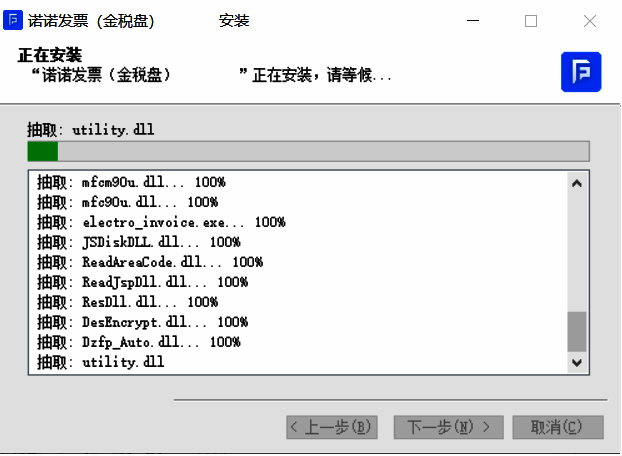Select log line ResDll.dll 100%
Viewport: 622px width, 456px height.
pyautogui.click(x=127, y=302)
